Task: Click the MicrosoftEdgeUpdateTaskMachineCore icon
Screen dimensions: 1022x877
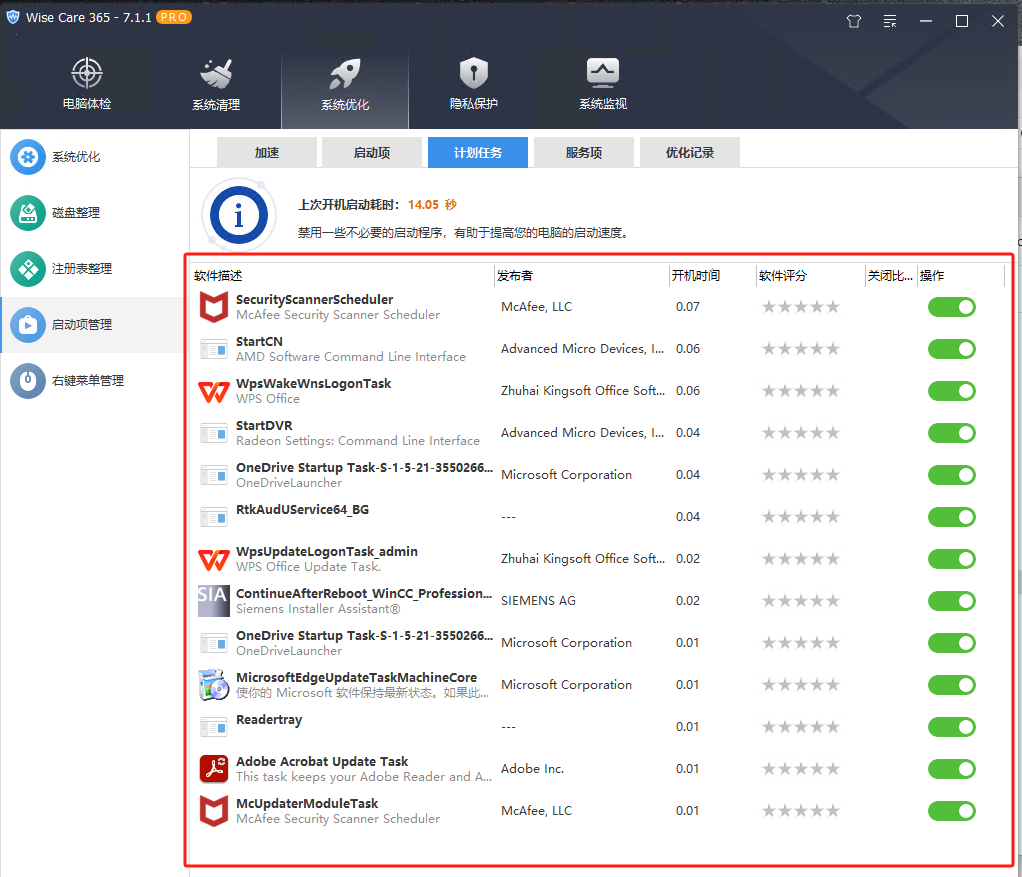Action: 214,685
